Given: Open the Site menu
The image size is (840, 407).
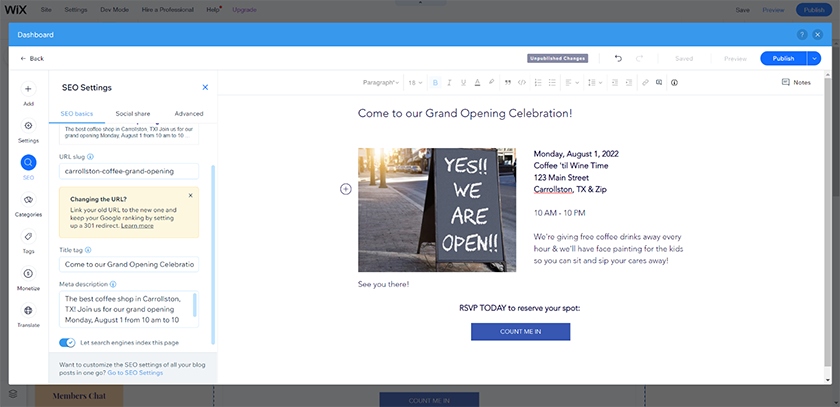Looking at the screenshot, I should (46, 10).
